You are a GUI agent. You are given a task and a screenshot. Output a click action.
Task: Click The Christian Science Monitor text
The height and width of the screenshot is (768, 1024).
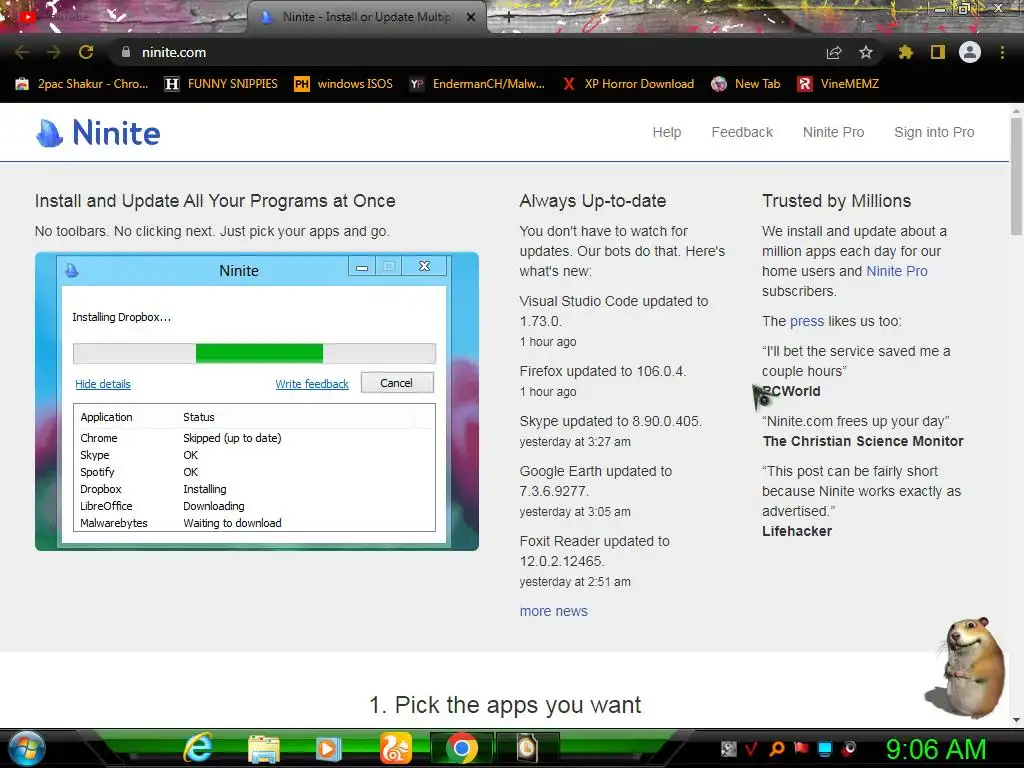(863, 441)
